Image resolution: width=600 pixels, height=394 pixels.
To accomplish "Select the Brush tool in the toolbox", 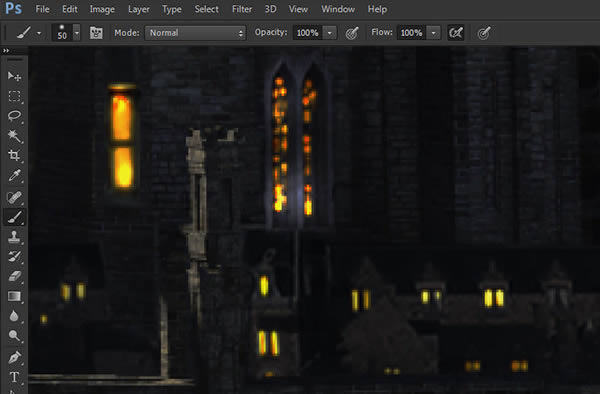I will click(x=14, y=217).
